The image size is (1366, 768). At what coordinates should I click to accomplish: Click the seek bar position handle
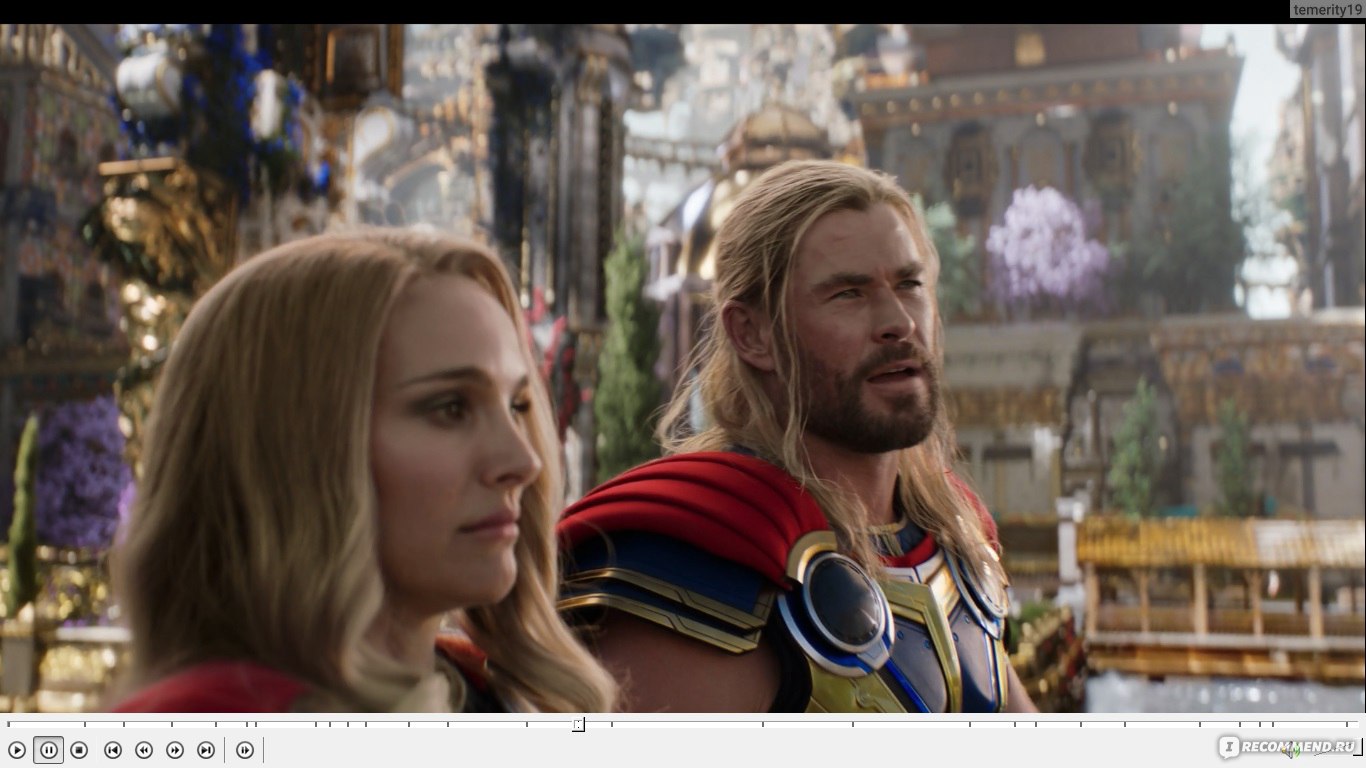578,724
